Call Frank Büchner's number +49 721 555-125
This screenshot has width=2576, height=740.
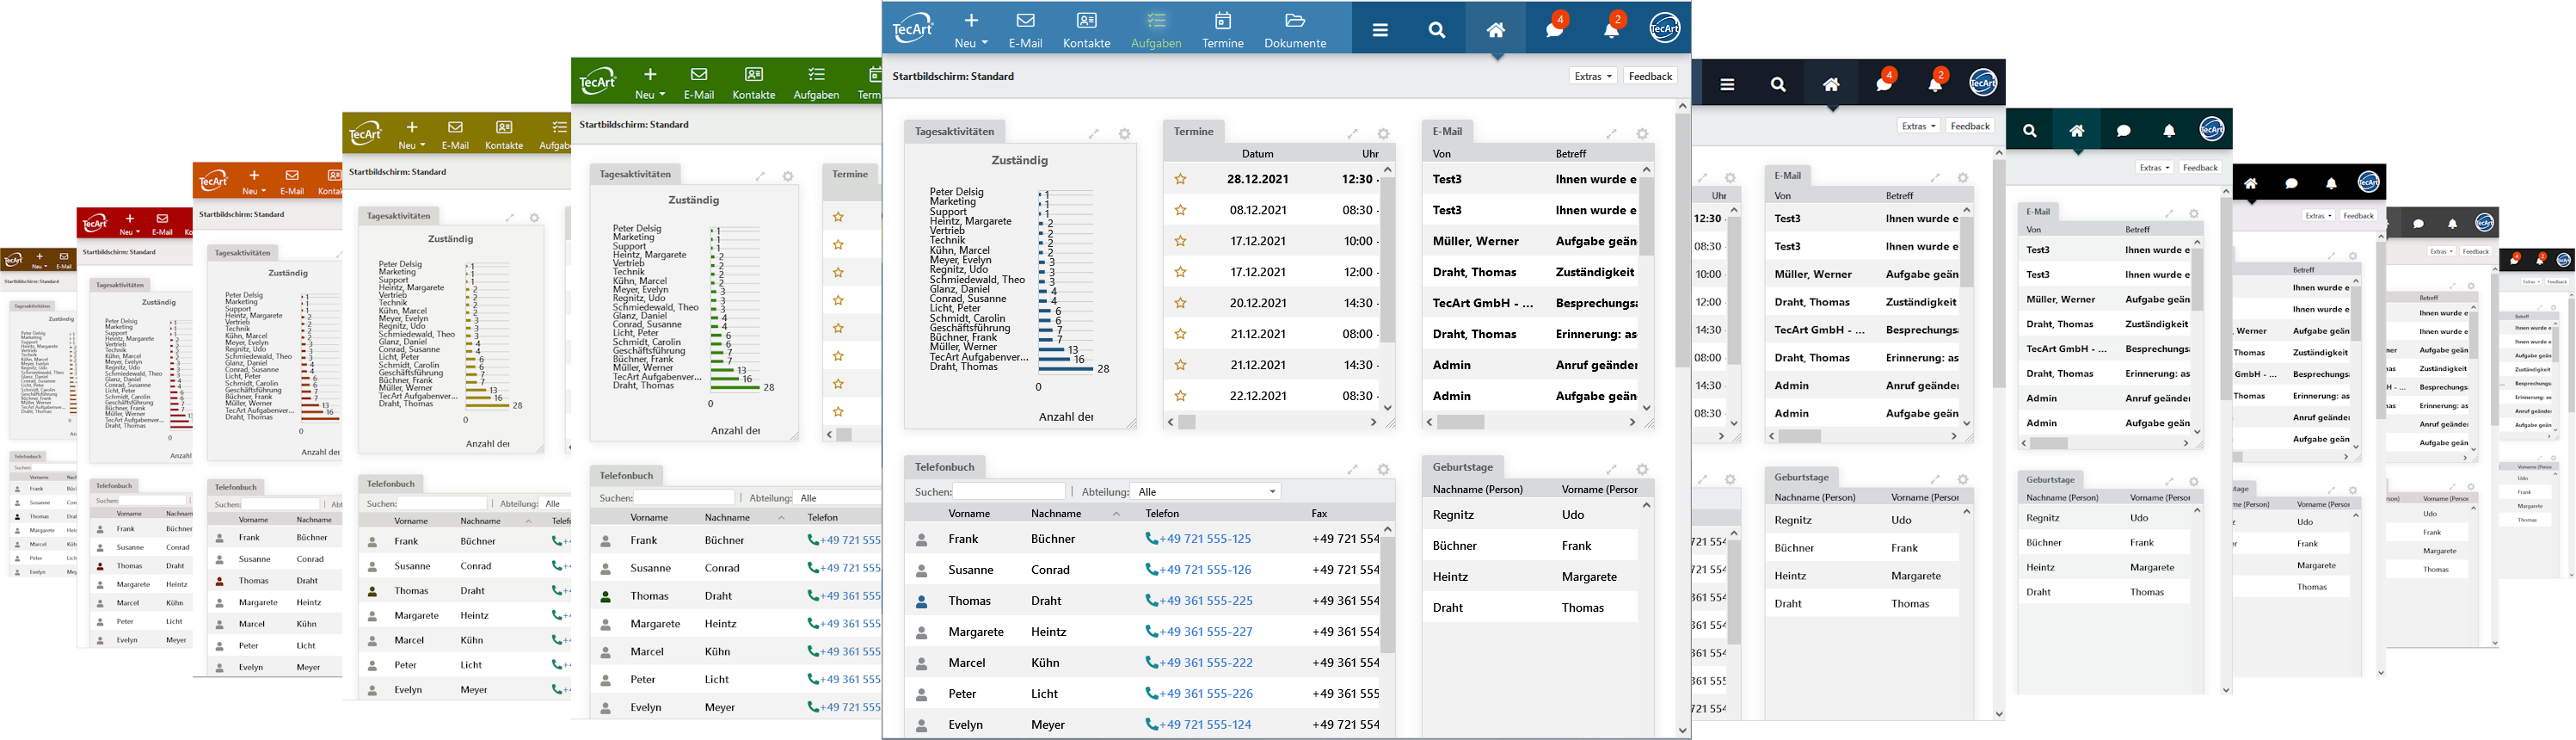[1199, 539]
